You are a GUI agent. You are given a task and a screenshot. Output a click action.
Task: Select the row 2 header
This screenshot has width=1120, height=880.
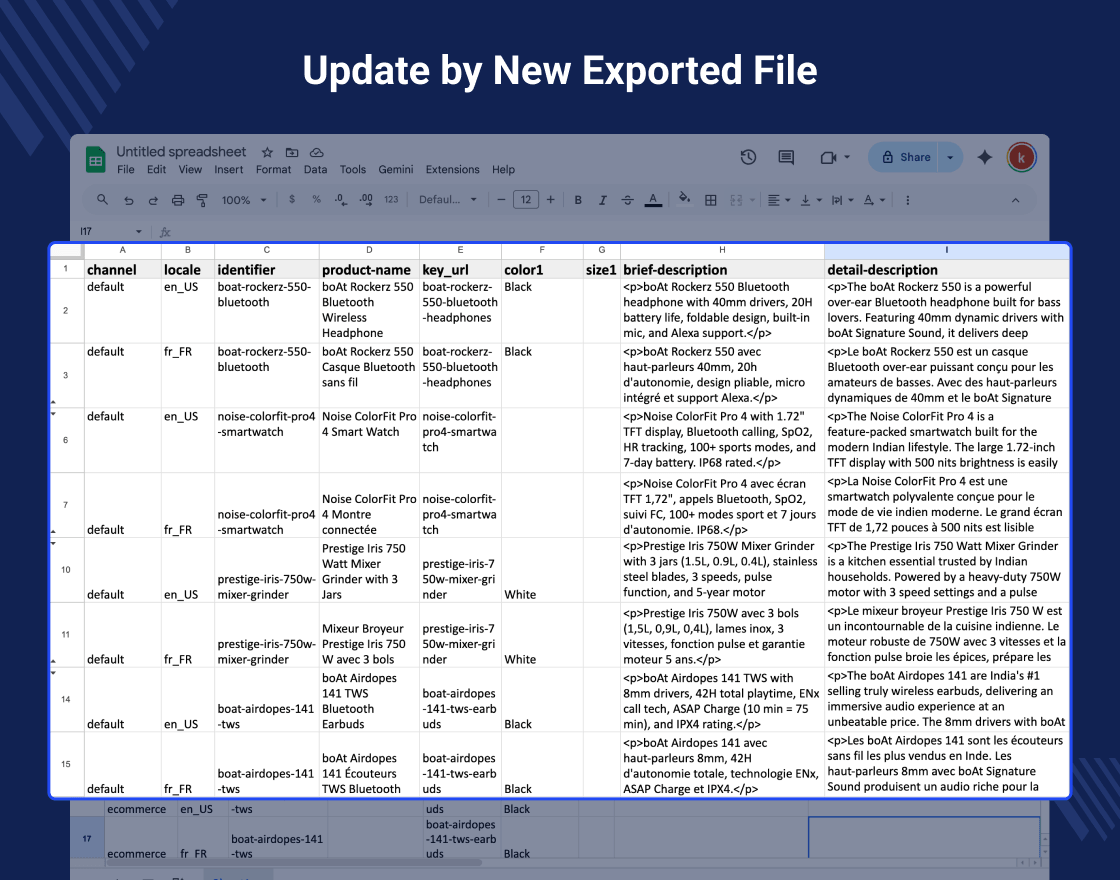click(66, 311)
